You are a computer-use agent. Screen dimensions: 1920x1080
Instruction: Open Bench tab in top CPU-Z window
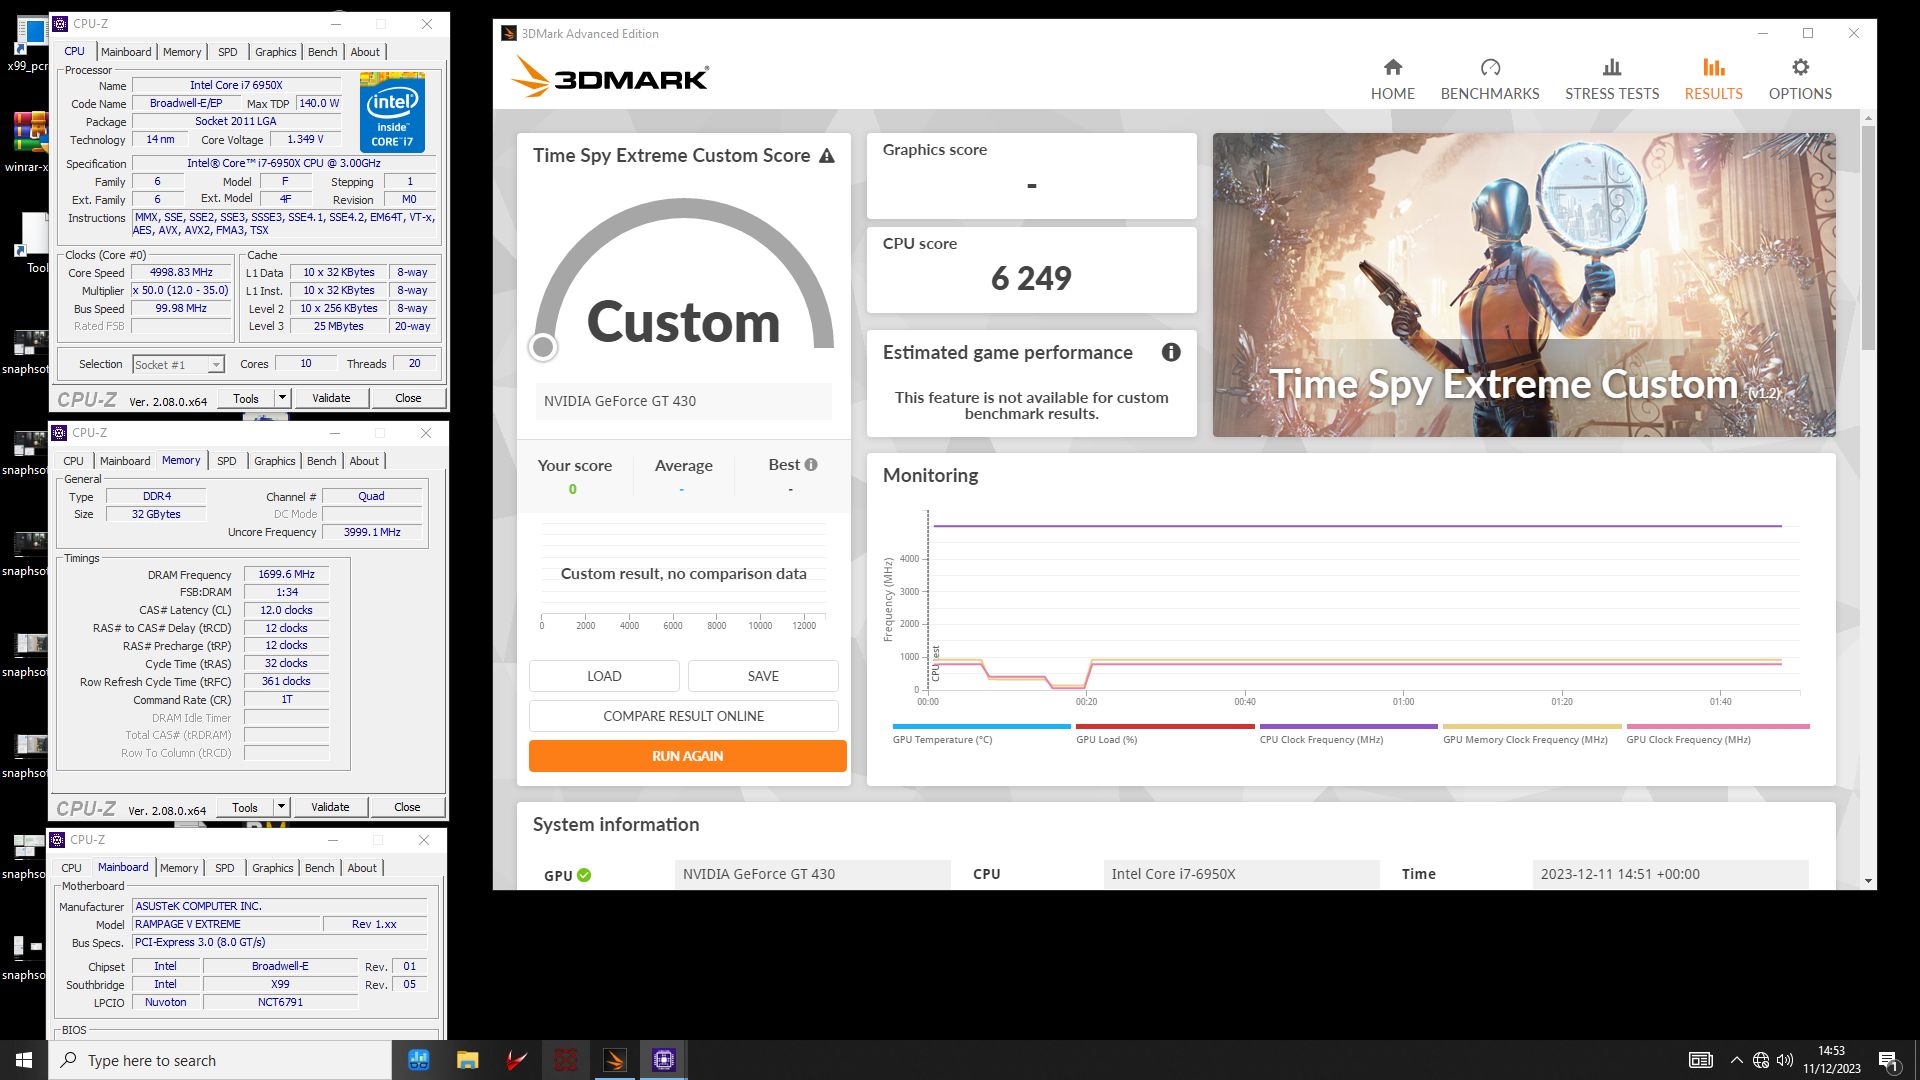[322, 52]
